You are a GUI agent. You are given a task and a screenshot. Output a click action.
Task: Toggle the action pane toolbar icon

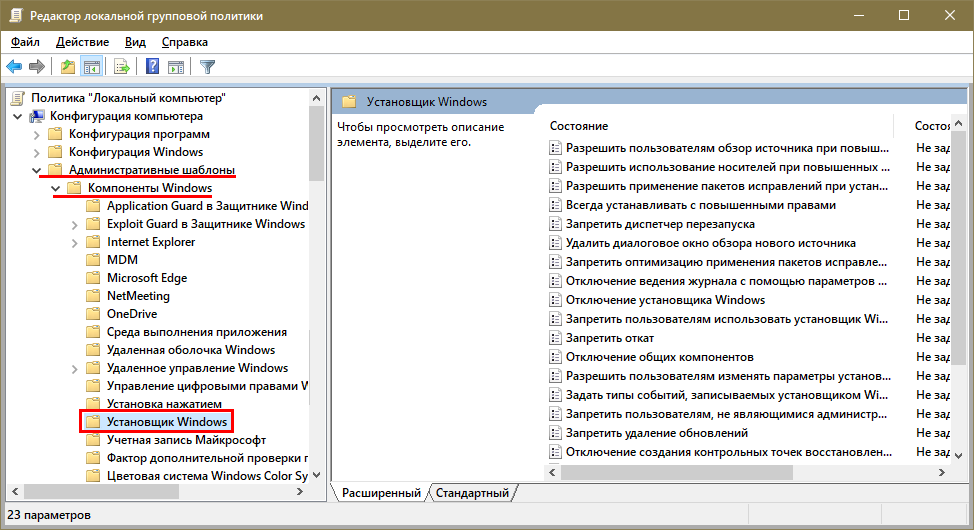(x=176, y=67)
